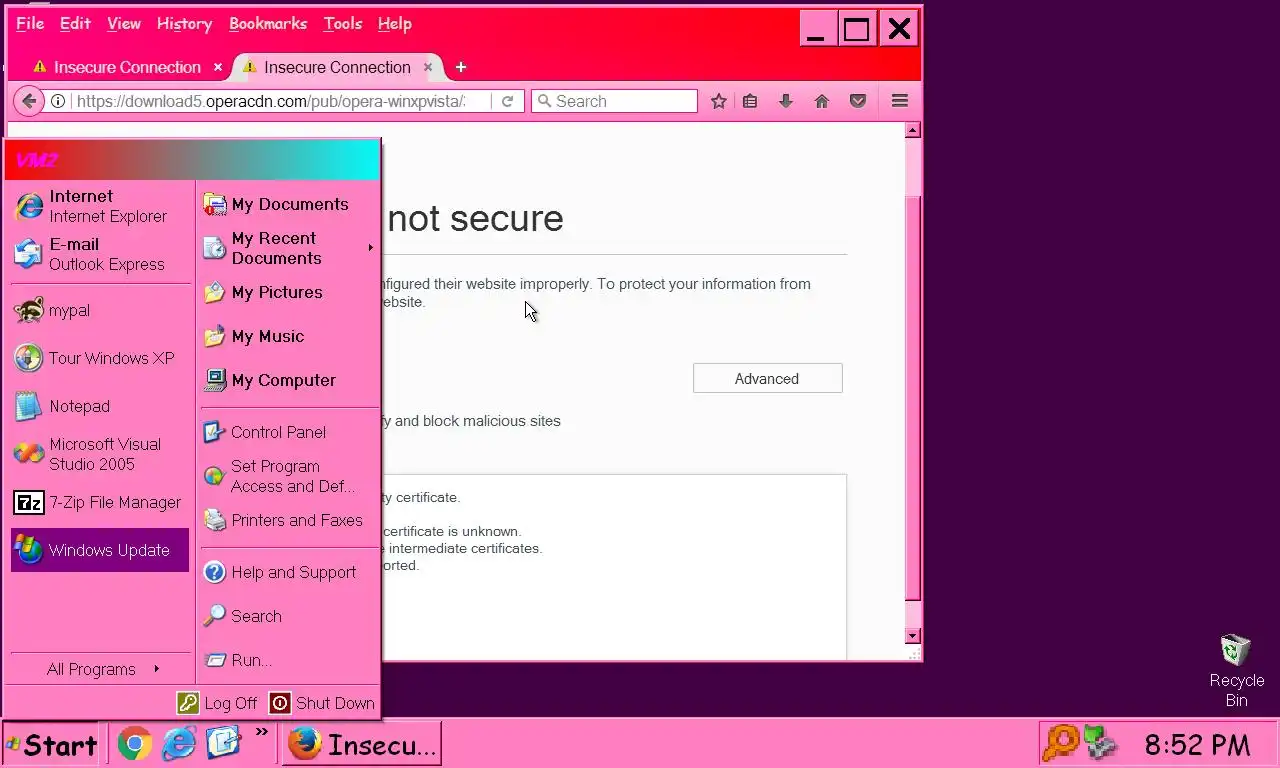
Task: Open Firefox Help menu
Action: [395, 24]
